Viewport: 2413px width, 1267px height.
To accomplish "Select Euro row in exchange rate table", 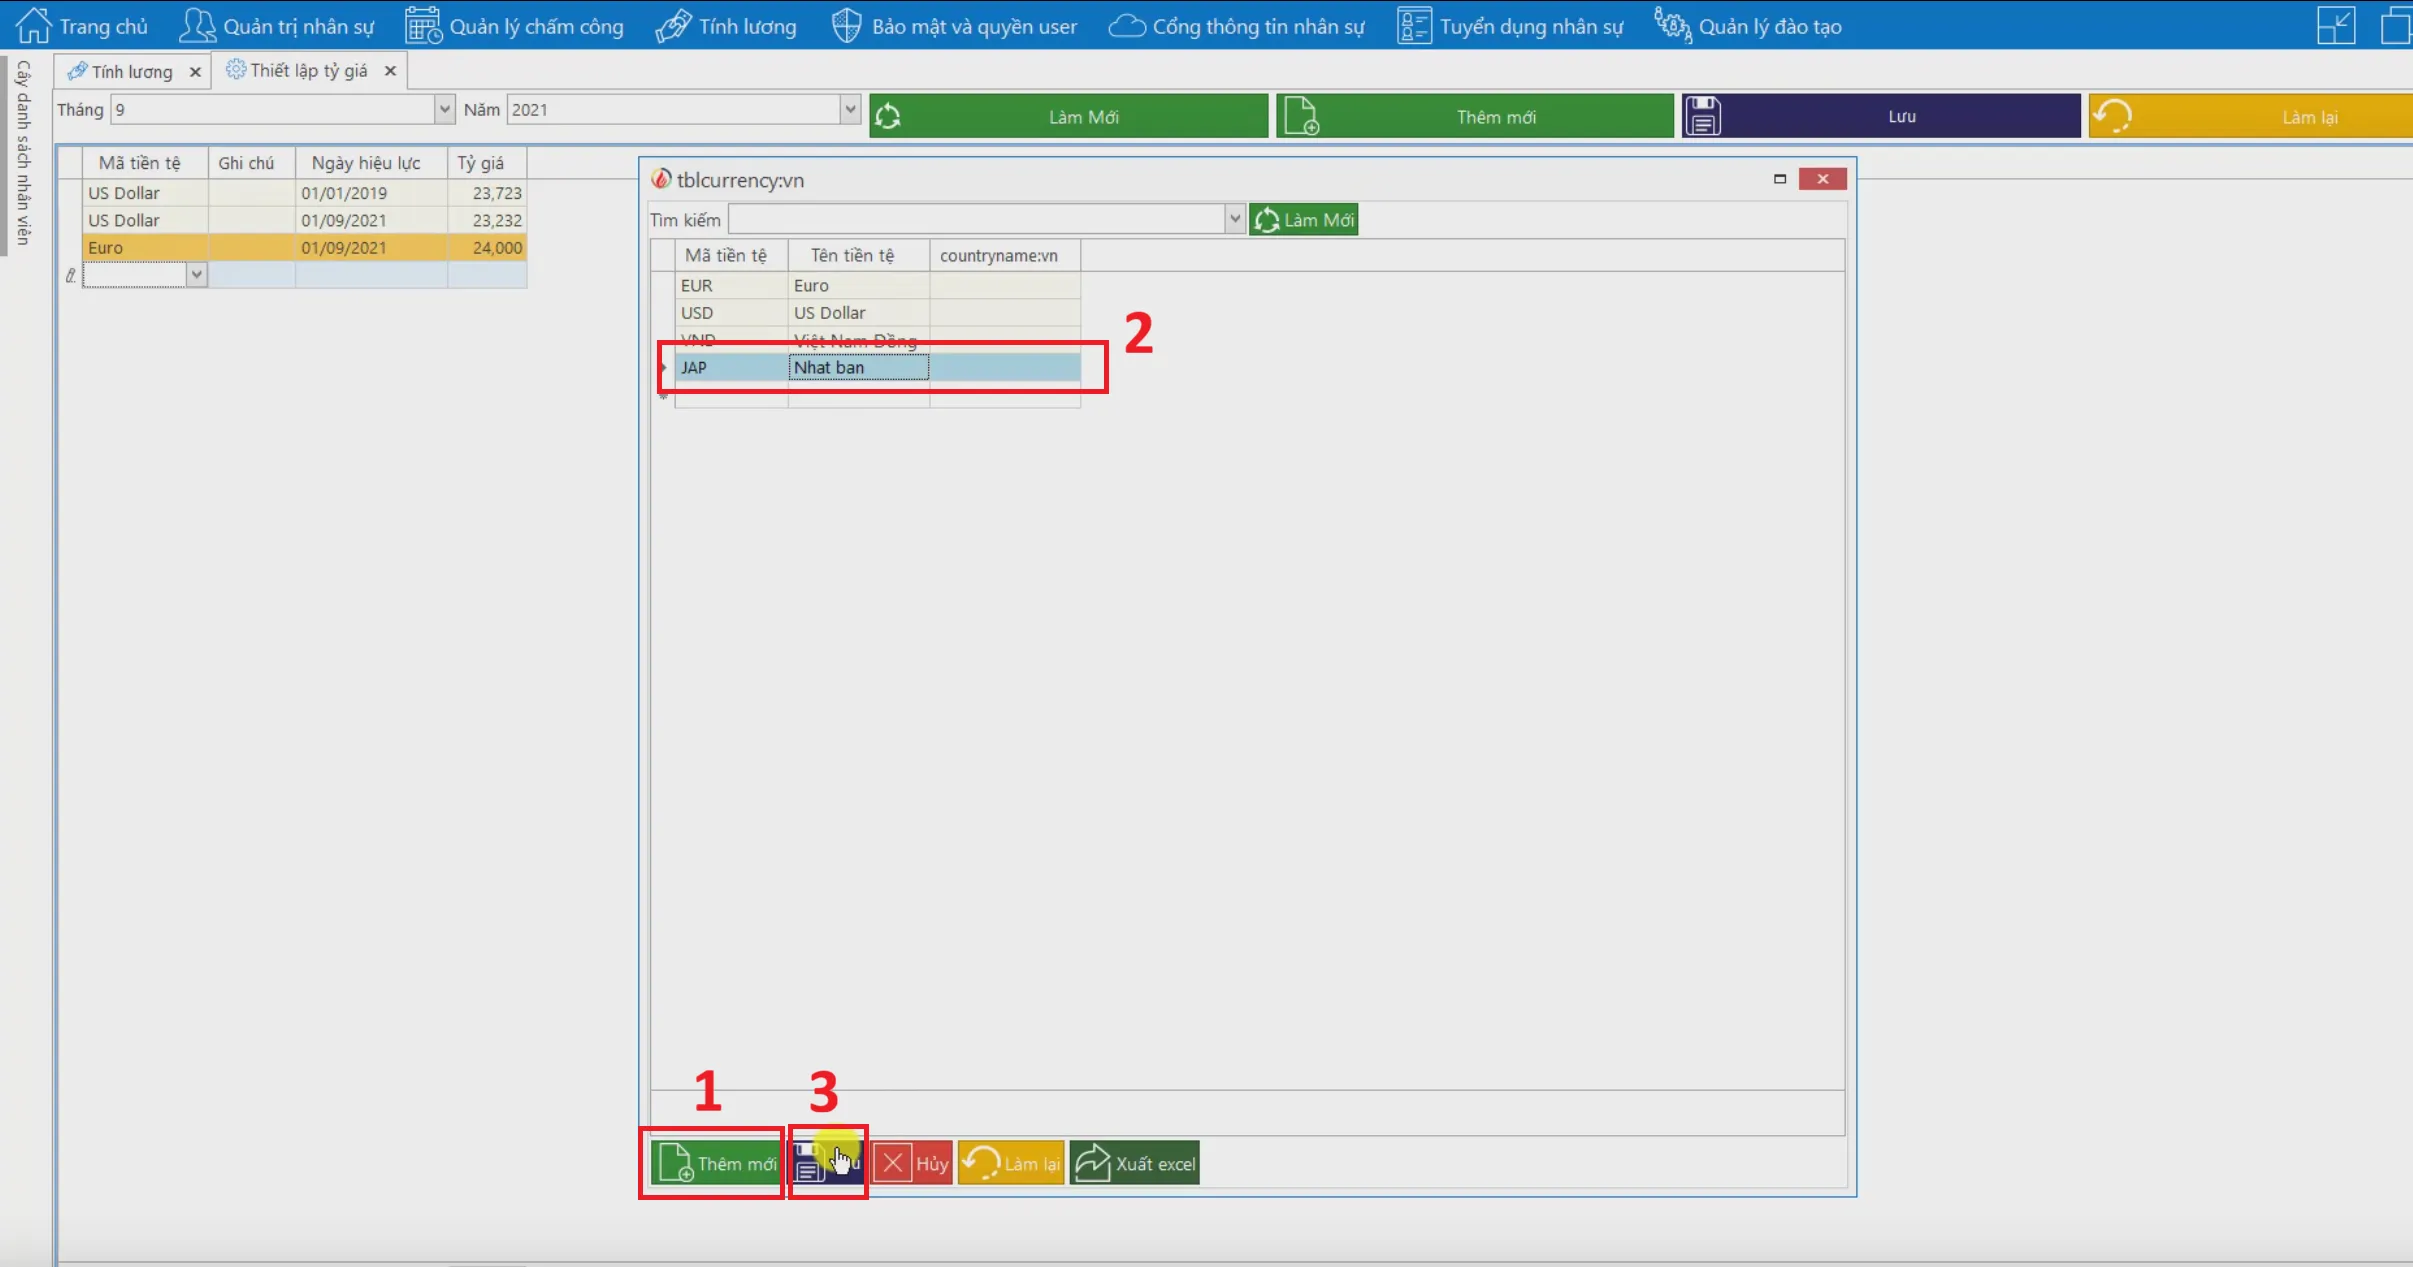I will [305, 247].
